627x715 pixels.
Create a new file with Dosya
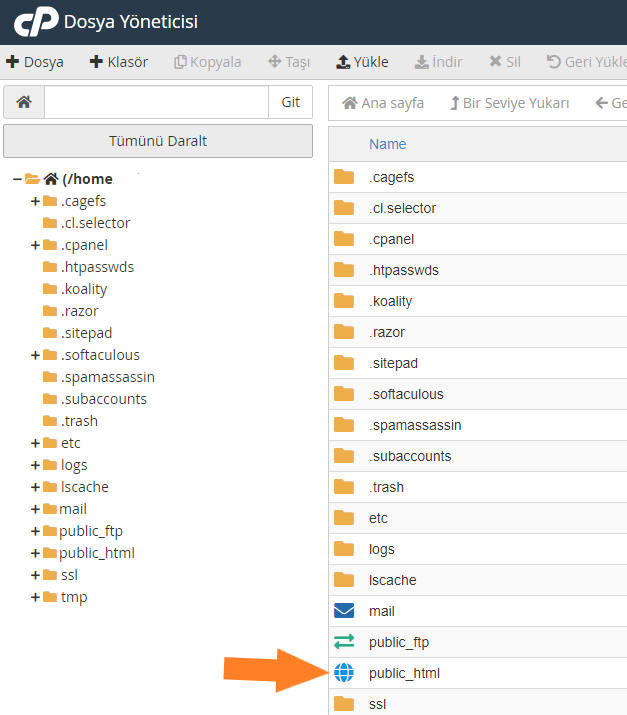click(x=35, y=62)
